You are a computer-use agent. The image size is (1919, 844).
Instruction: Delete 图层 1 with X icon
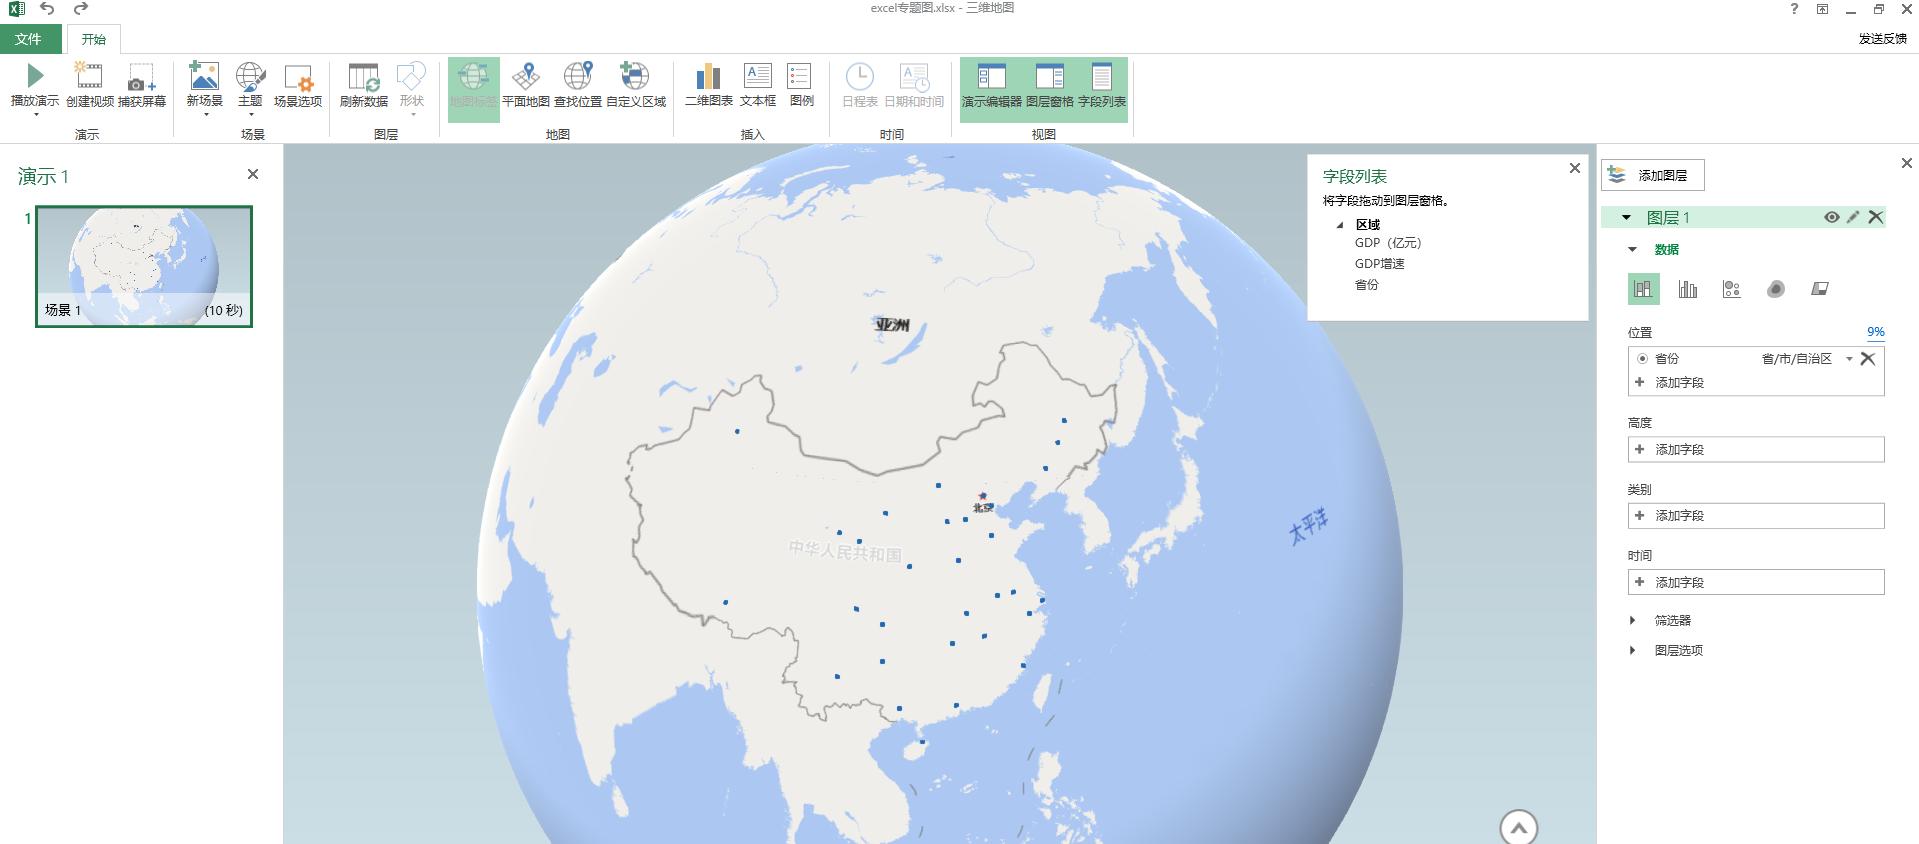(1876, 217)
